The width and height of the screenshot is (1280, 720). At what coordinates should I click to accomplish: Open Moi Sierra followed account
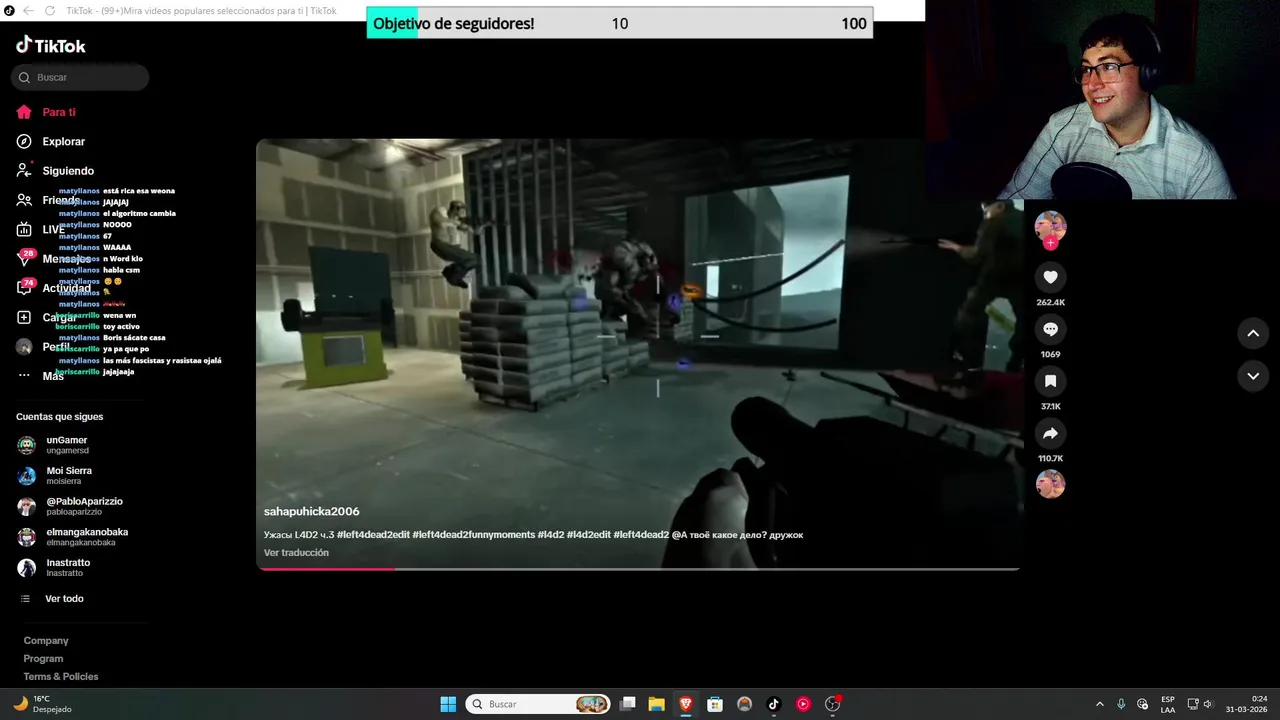(70, 475)
